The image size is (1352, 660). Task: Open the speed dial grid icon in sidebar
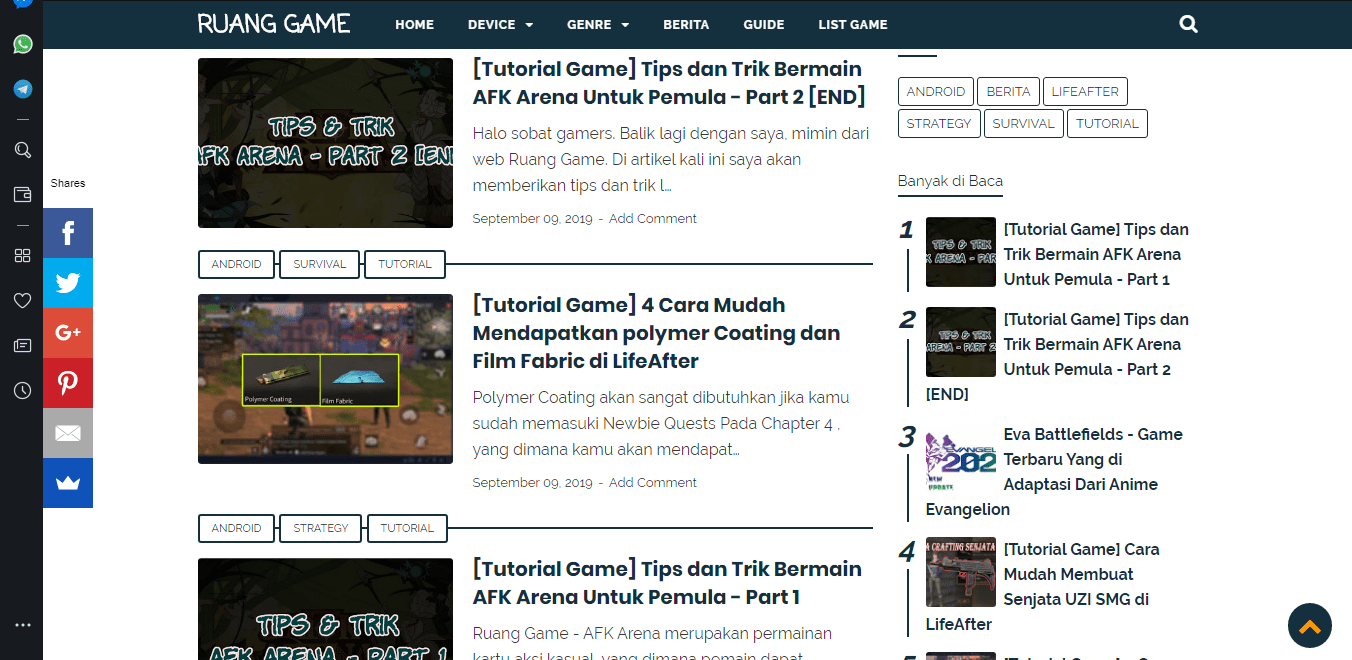point(22,255)
